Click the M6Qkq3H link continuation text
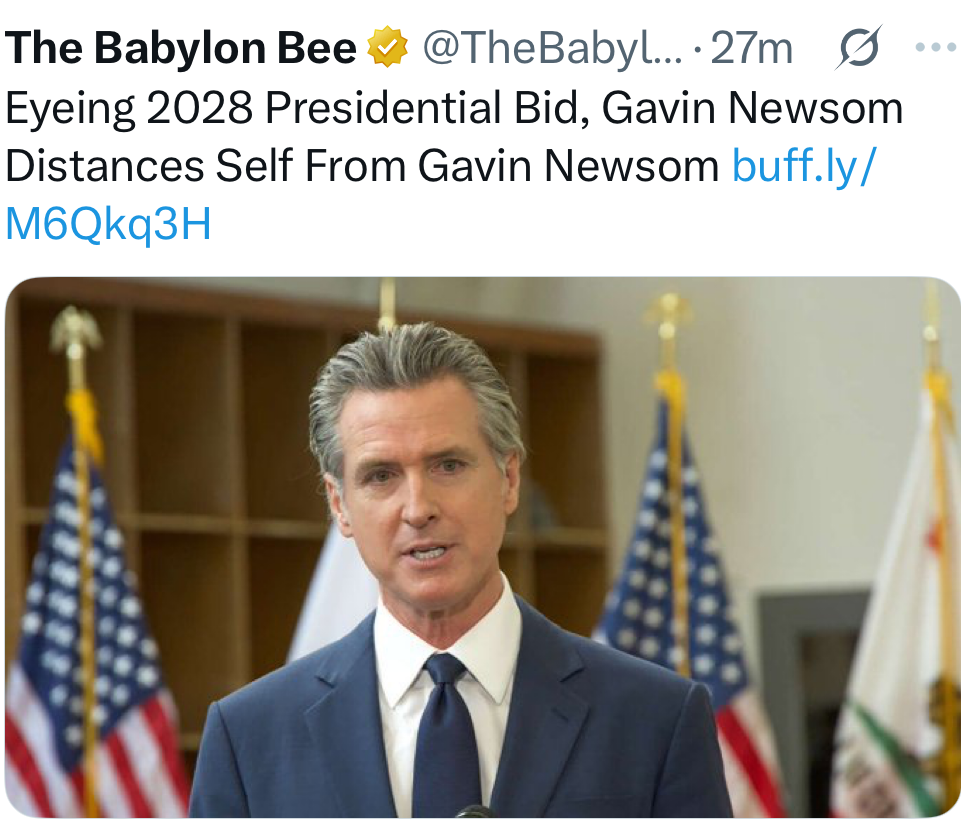The height and width of the screenshot is (824, 961). (108, 225)
